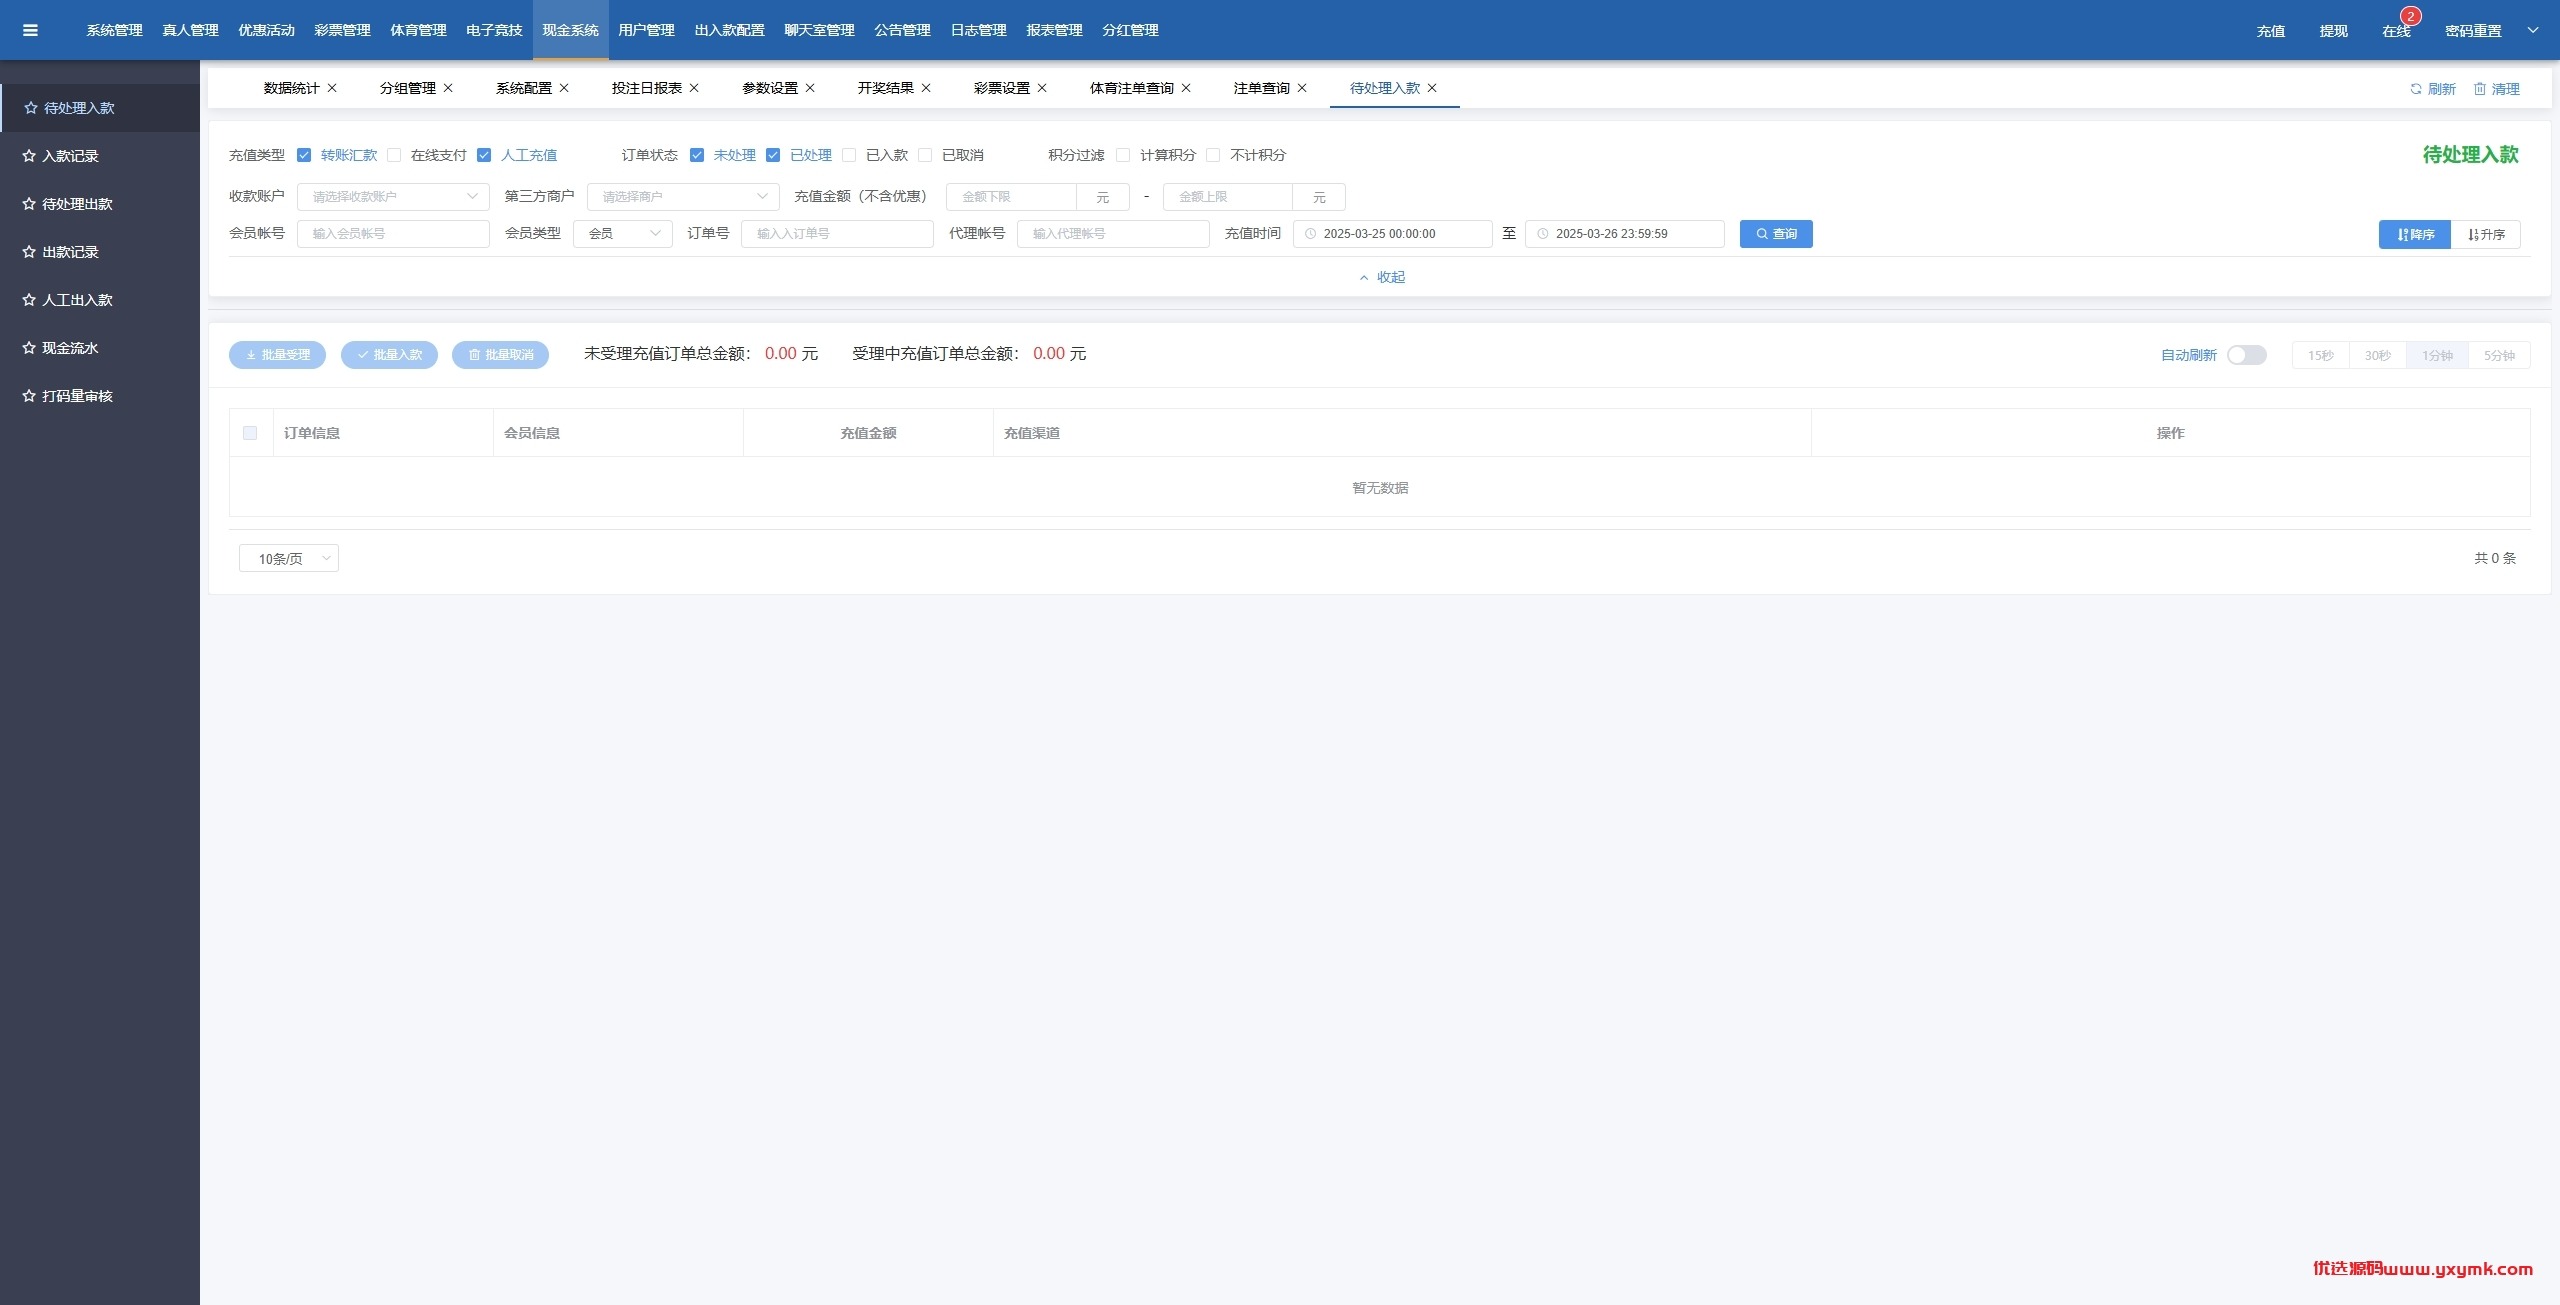Close the 系统配置 tab
This screenshot has width=2560, height=1305.
point(564,88)
